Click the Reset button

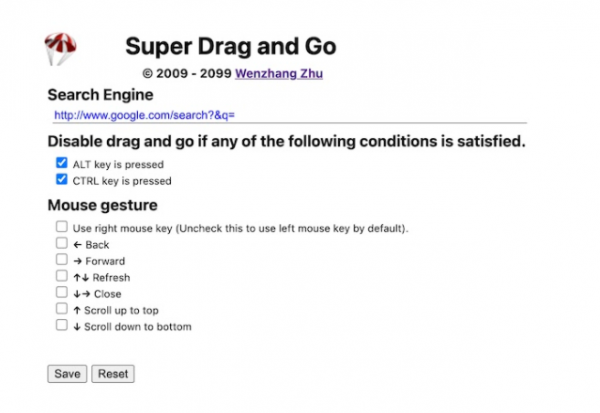(112, 374)
